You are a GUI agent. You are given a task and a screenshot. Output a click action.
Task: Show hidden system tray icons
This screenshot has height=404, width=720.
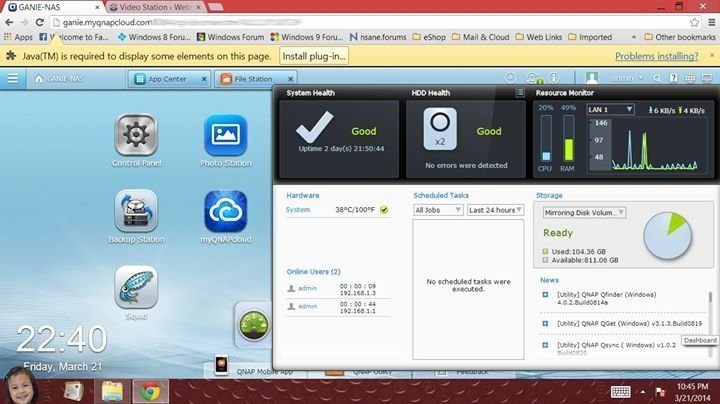(x=642, y=392)
